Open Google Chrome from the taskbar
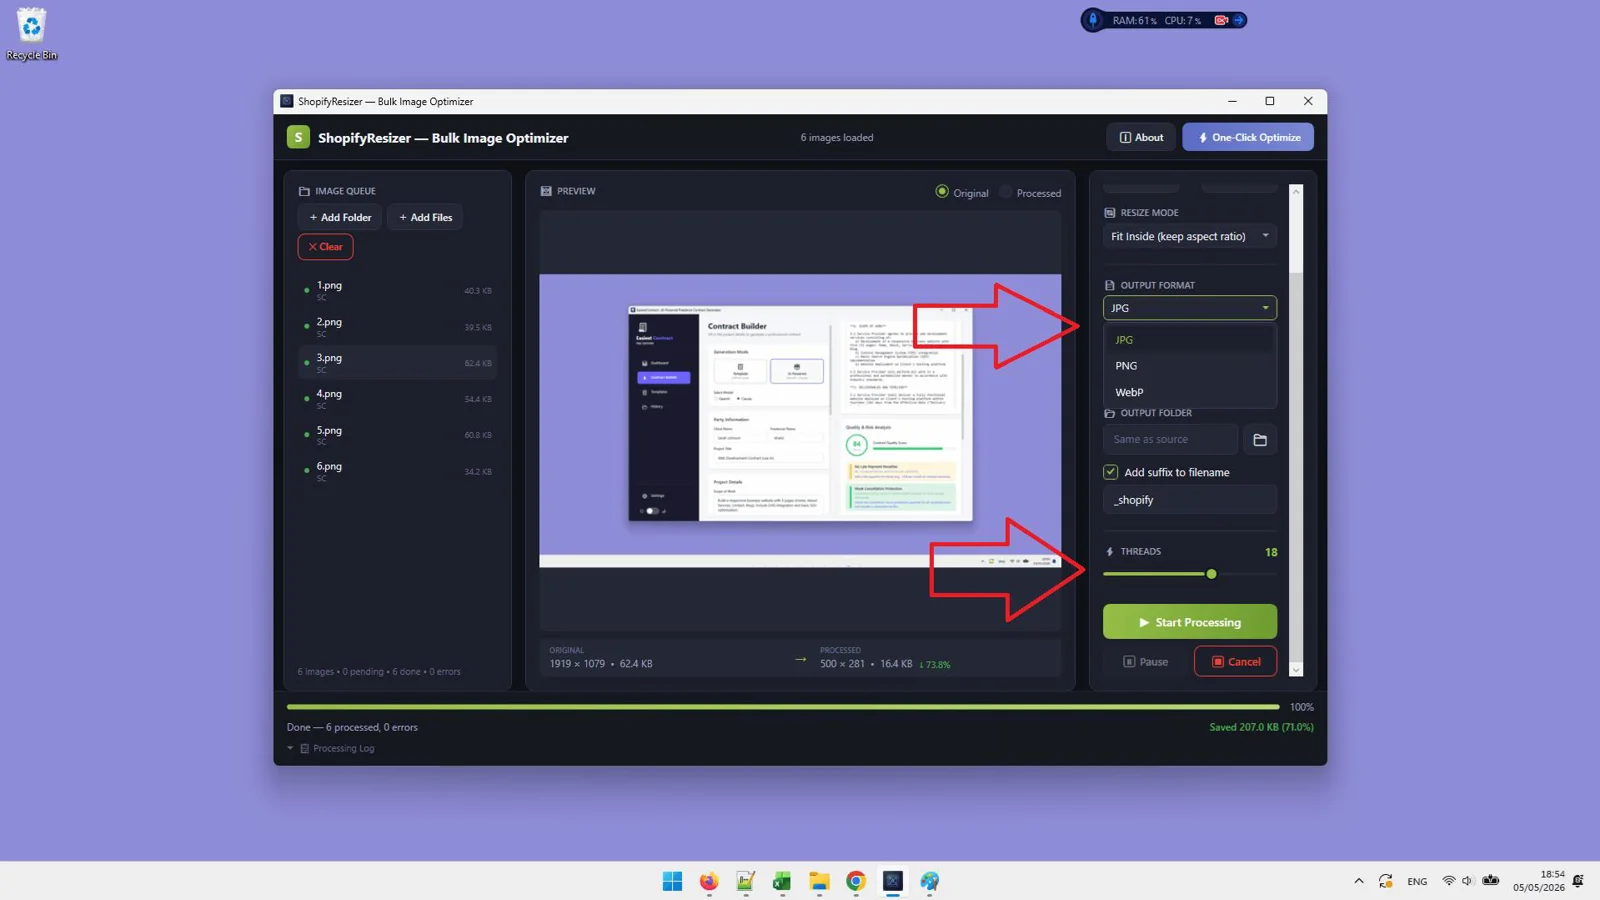 856,881
